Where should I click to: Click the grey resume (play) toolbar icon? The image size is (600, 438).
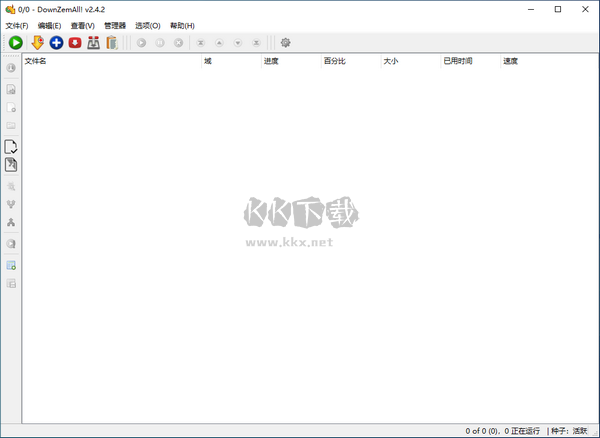click(x=141, y=43)
